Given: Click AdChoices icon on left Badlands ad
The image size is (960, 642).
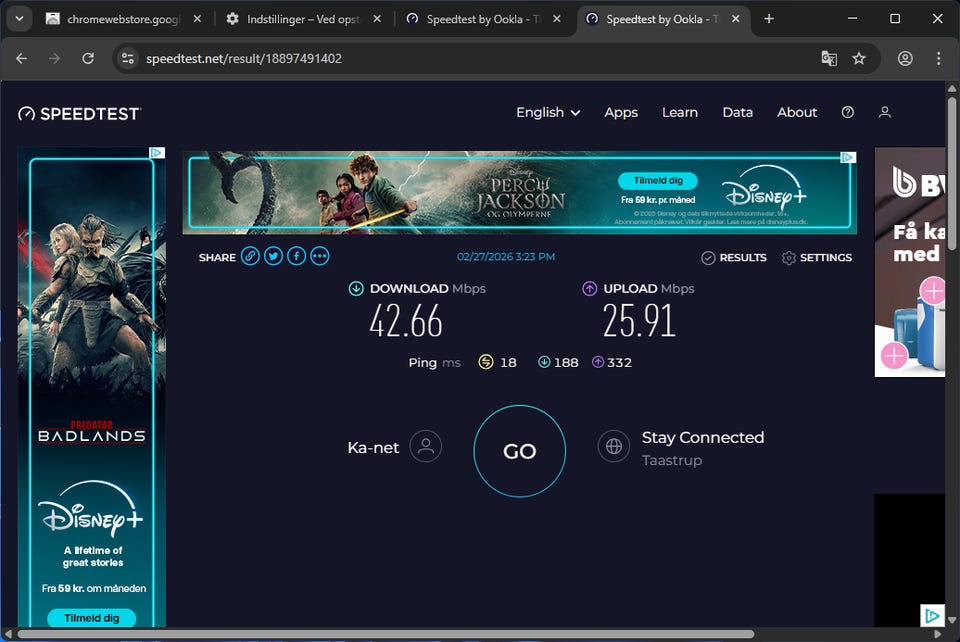Looking at the screenshot, I should coord(157,152).
